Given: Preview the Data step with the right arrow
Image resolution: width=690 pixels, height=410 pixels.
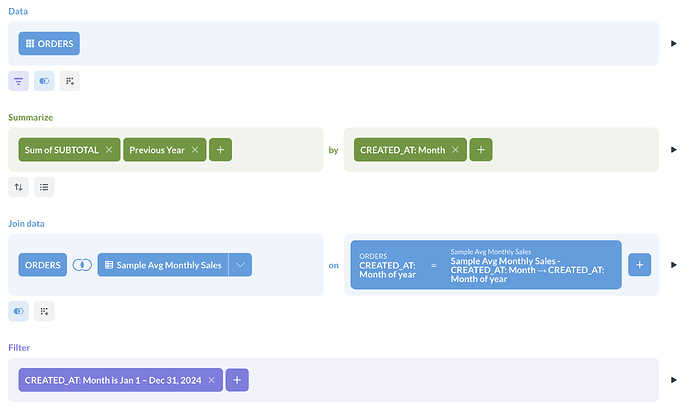Looking at the screenshot, I should 673,44.
